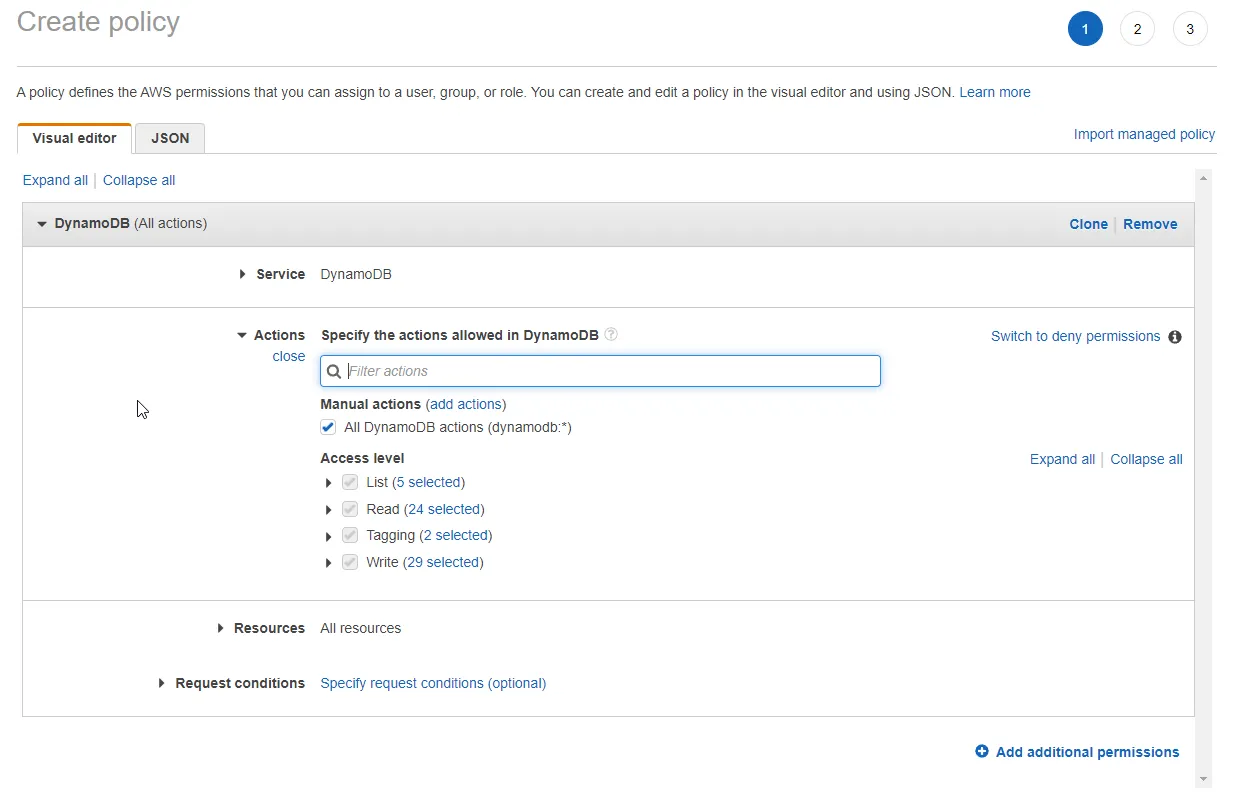Click the step 1 circle indicator

(1085, 28)
